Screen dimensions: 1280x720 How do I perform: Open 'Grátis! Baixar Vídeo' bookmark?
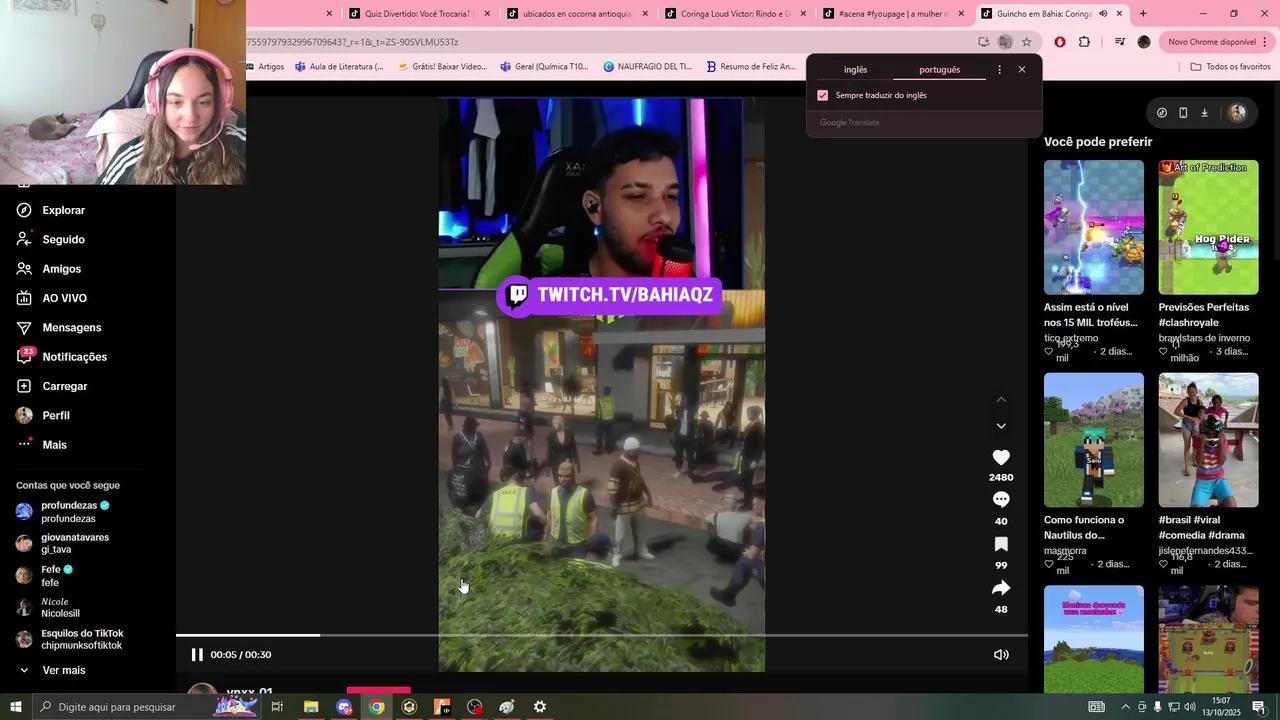(x=442, y=67)
